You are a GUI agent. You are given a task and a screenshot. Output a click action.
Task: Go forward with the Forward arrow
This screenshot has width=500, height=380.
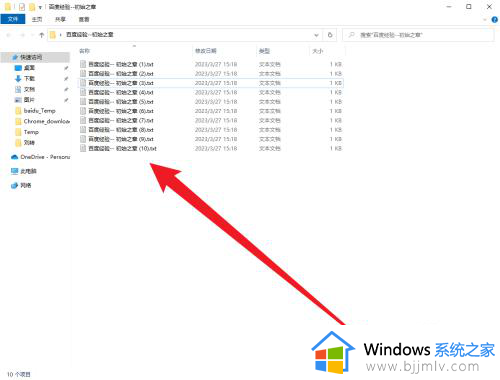(22, 35)
